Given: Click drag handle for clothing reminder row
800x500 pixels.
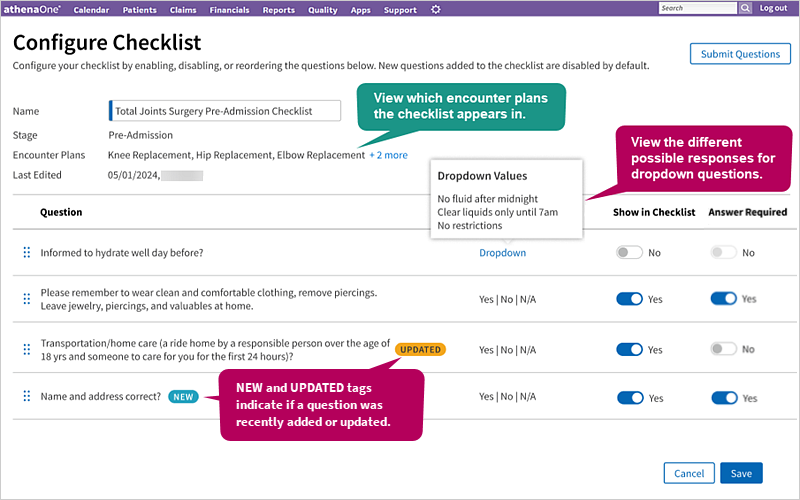Looking at the screenshot, I should [x=27, y=299].
